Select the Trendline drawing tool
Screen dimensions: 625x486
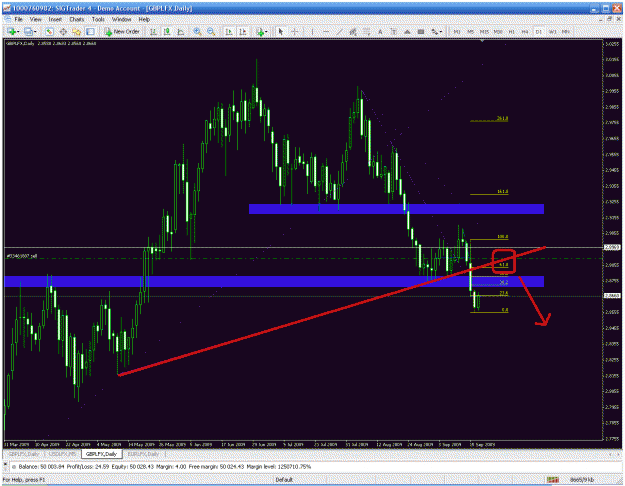coord(339,32)
